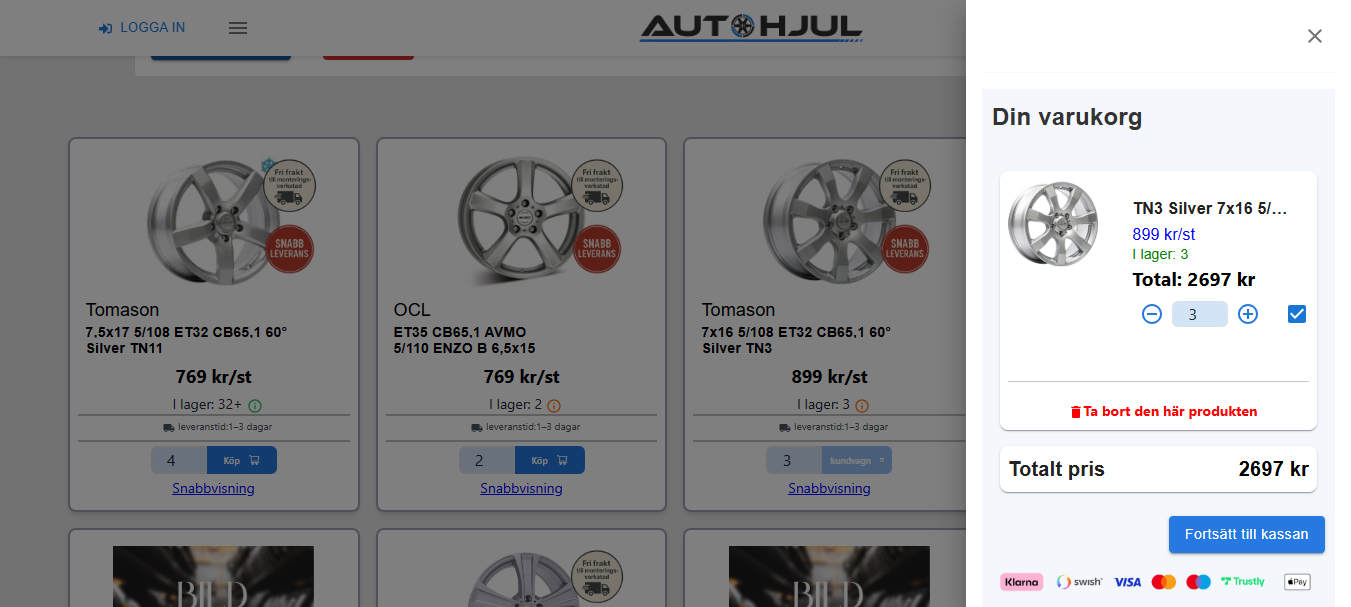
Task: Click the LOGGA IN login icon
Action: coord(105,28)
